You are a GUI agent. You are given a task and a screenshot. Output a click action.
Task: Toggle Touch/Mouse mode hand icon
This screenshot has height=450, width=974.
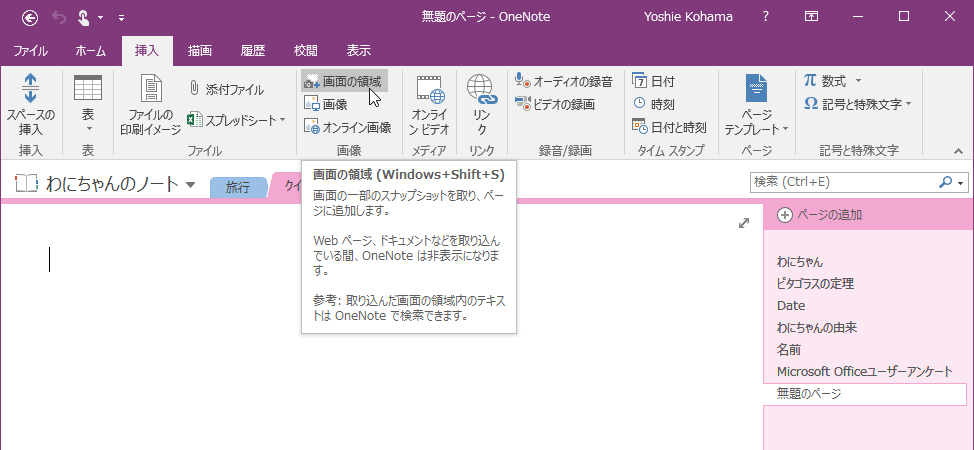84,17
